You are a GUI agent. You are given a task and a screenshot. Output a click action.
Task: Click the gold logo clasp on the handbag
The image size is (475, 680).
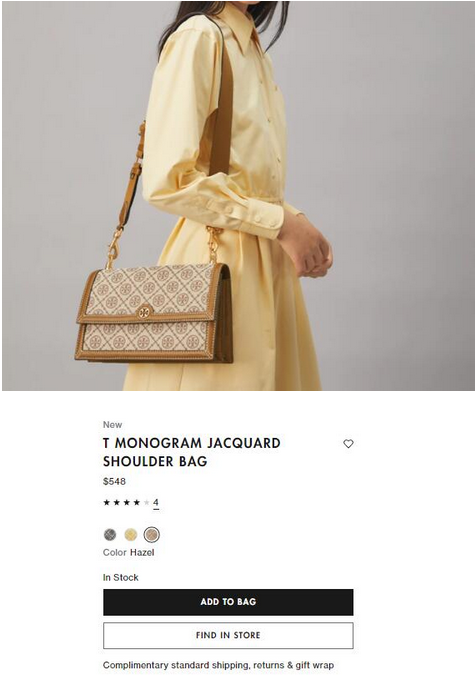pyautogui.click(x=144, y=312)
